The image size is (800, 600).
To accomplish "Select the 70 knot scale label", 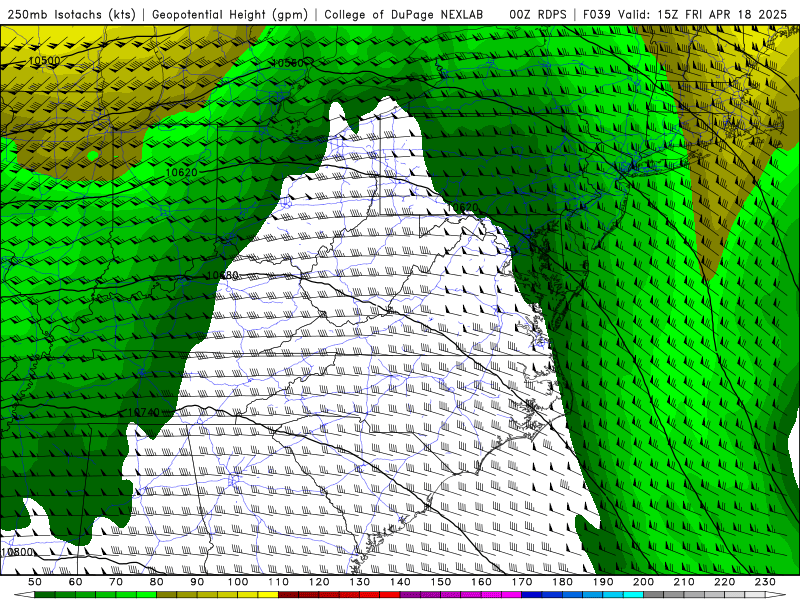I will point(116,582).
